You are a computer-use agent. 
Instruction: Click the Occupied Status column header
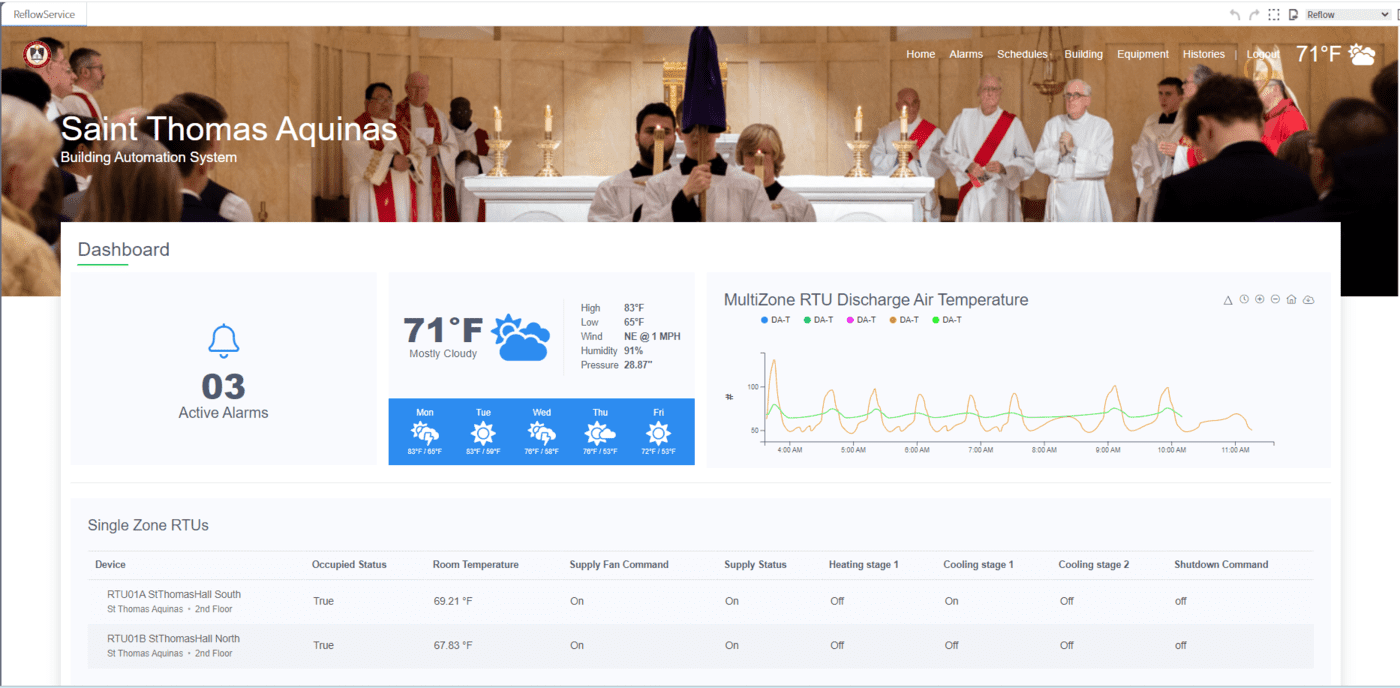pyautogui.click(x=349, y=565)
